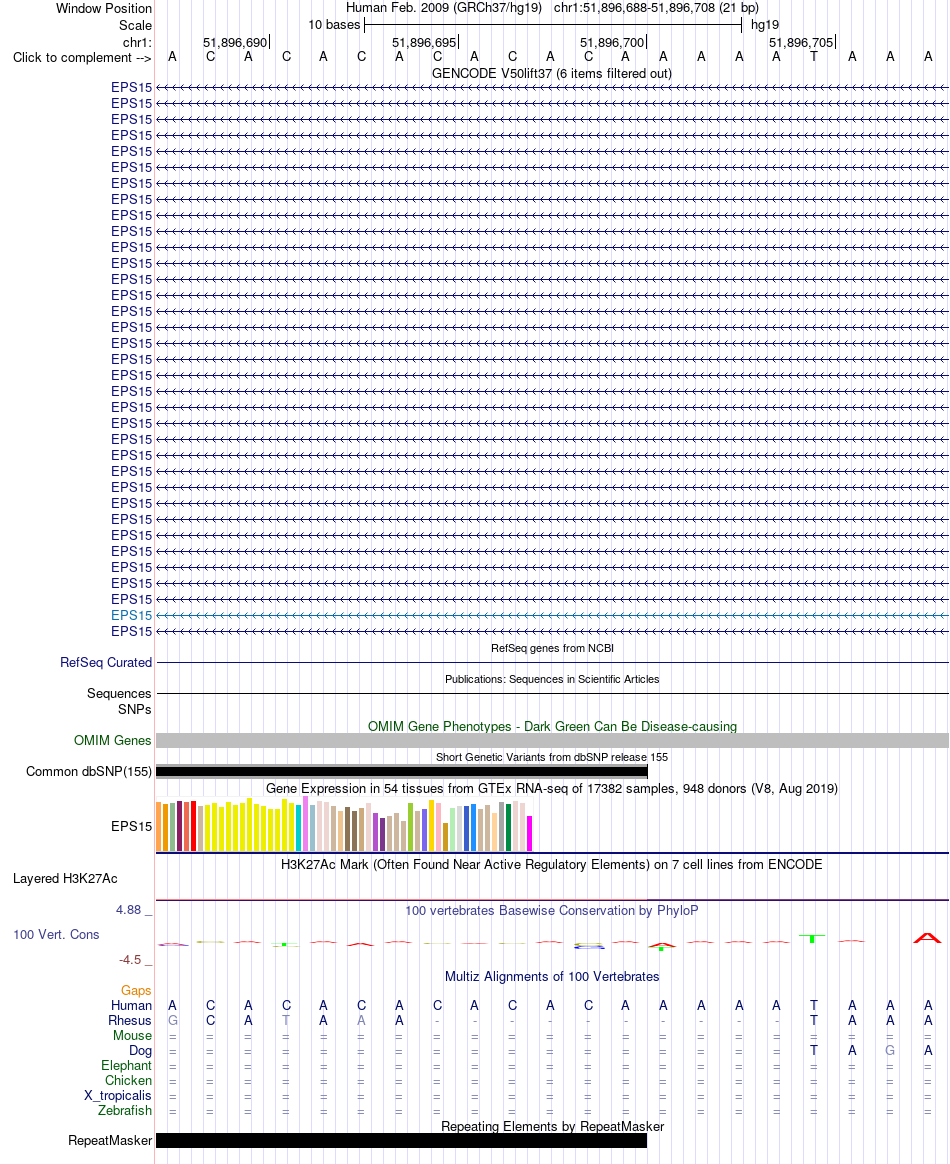Click the Layered H3K27Ac track label
950x1164 pixels.
coord(65,879)
